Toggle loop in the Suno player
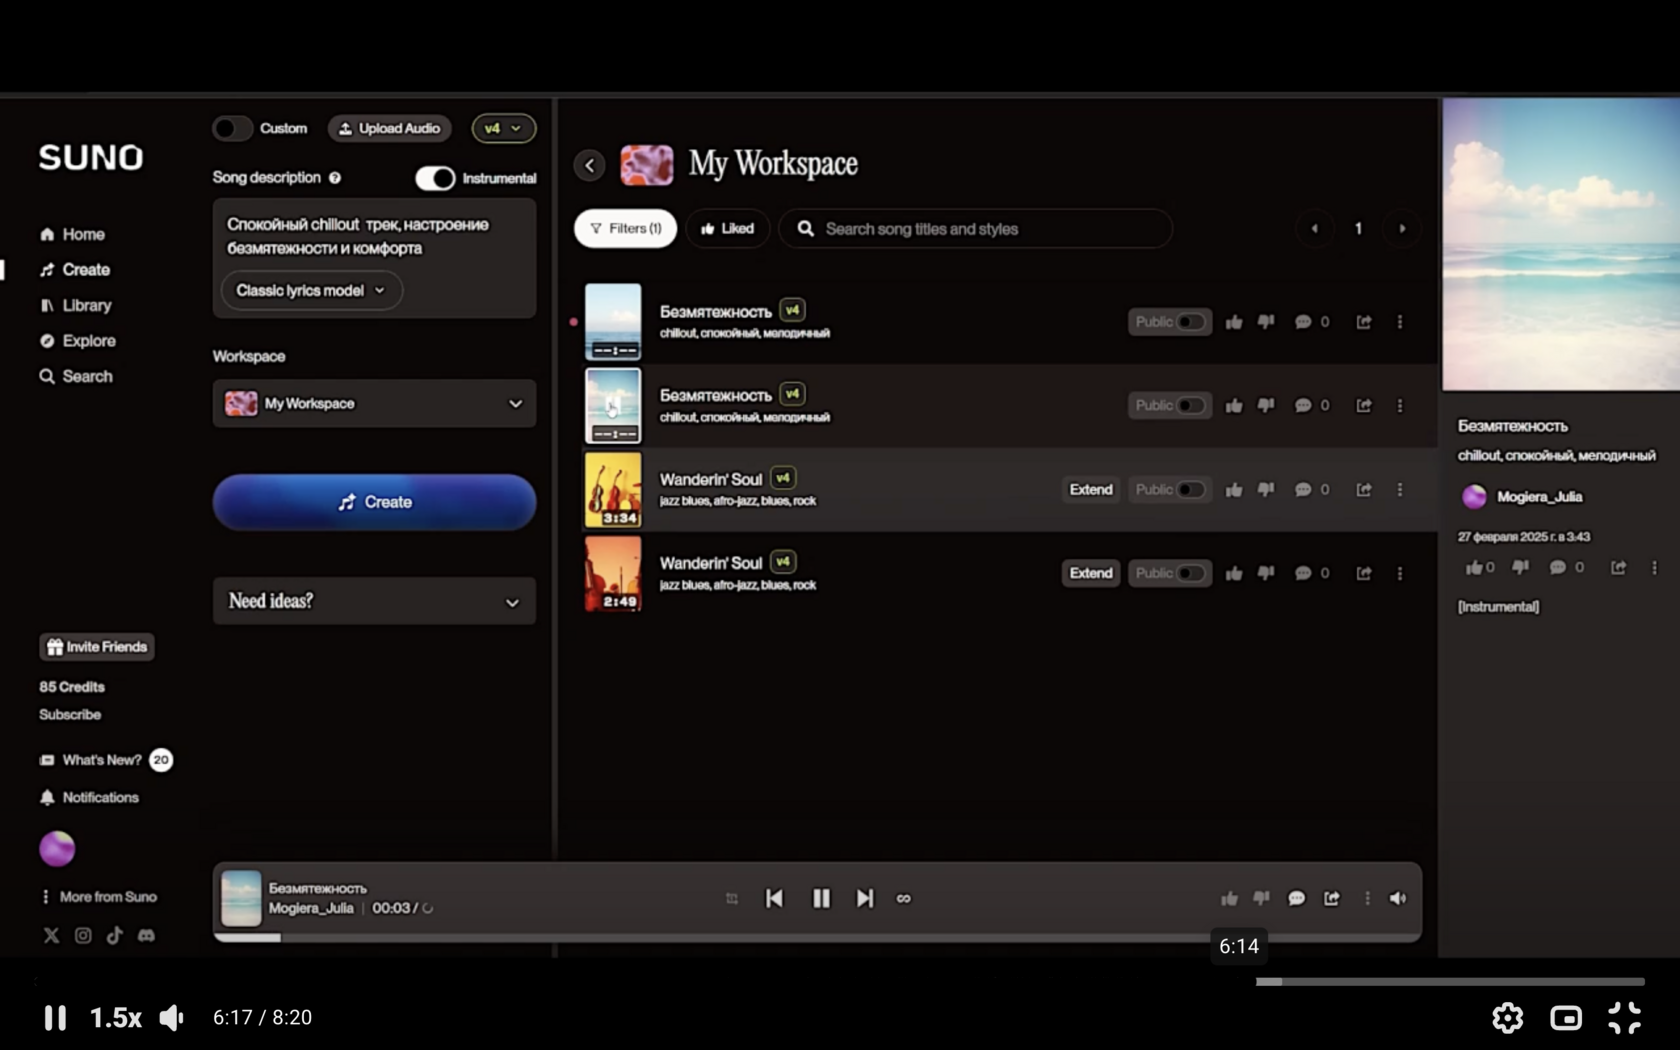This screenshot has height=1050, width=1680. (904, 899)
